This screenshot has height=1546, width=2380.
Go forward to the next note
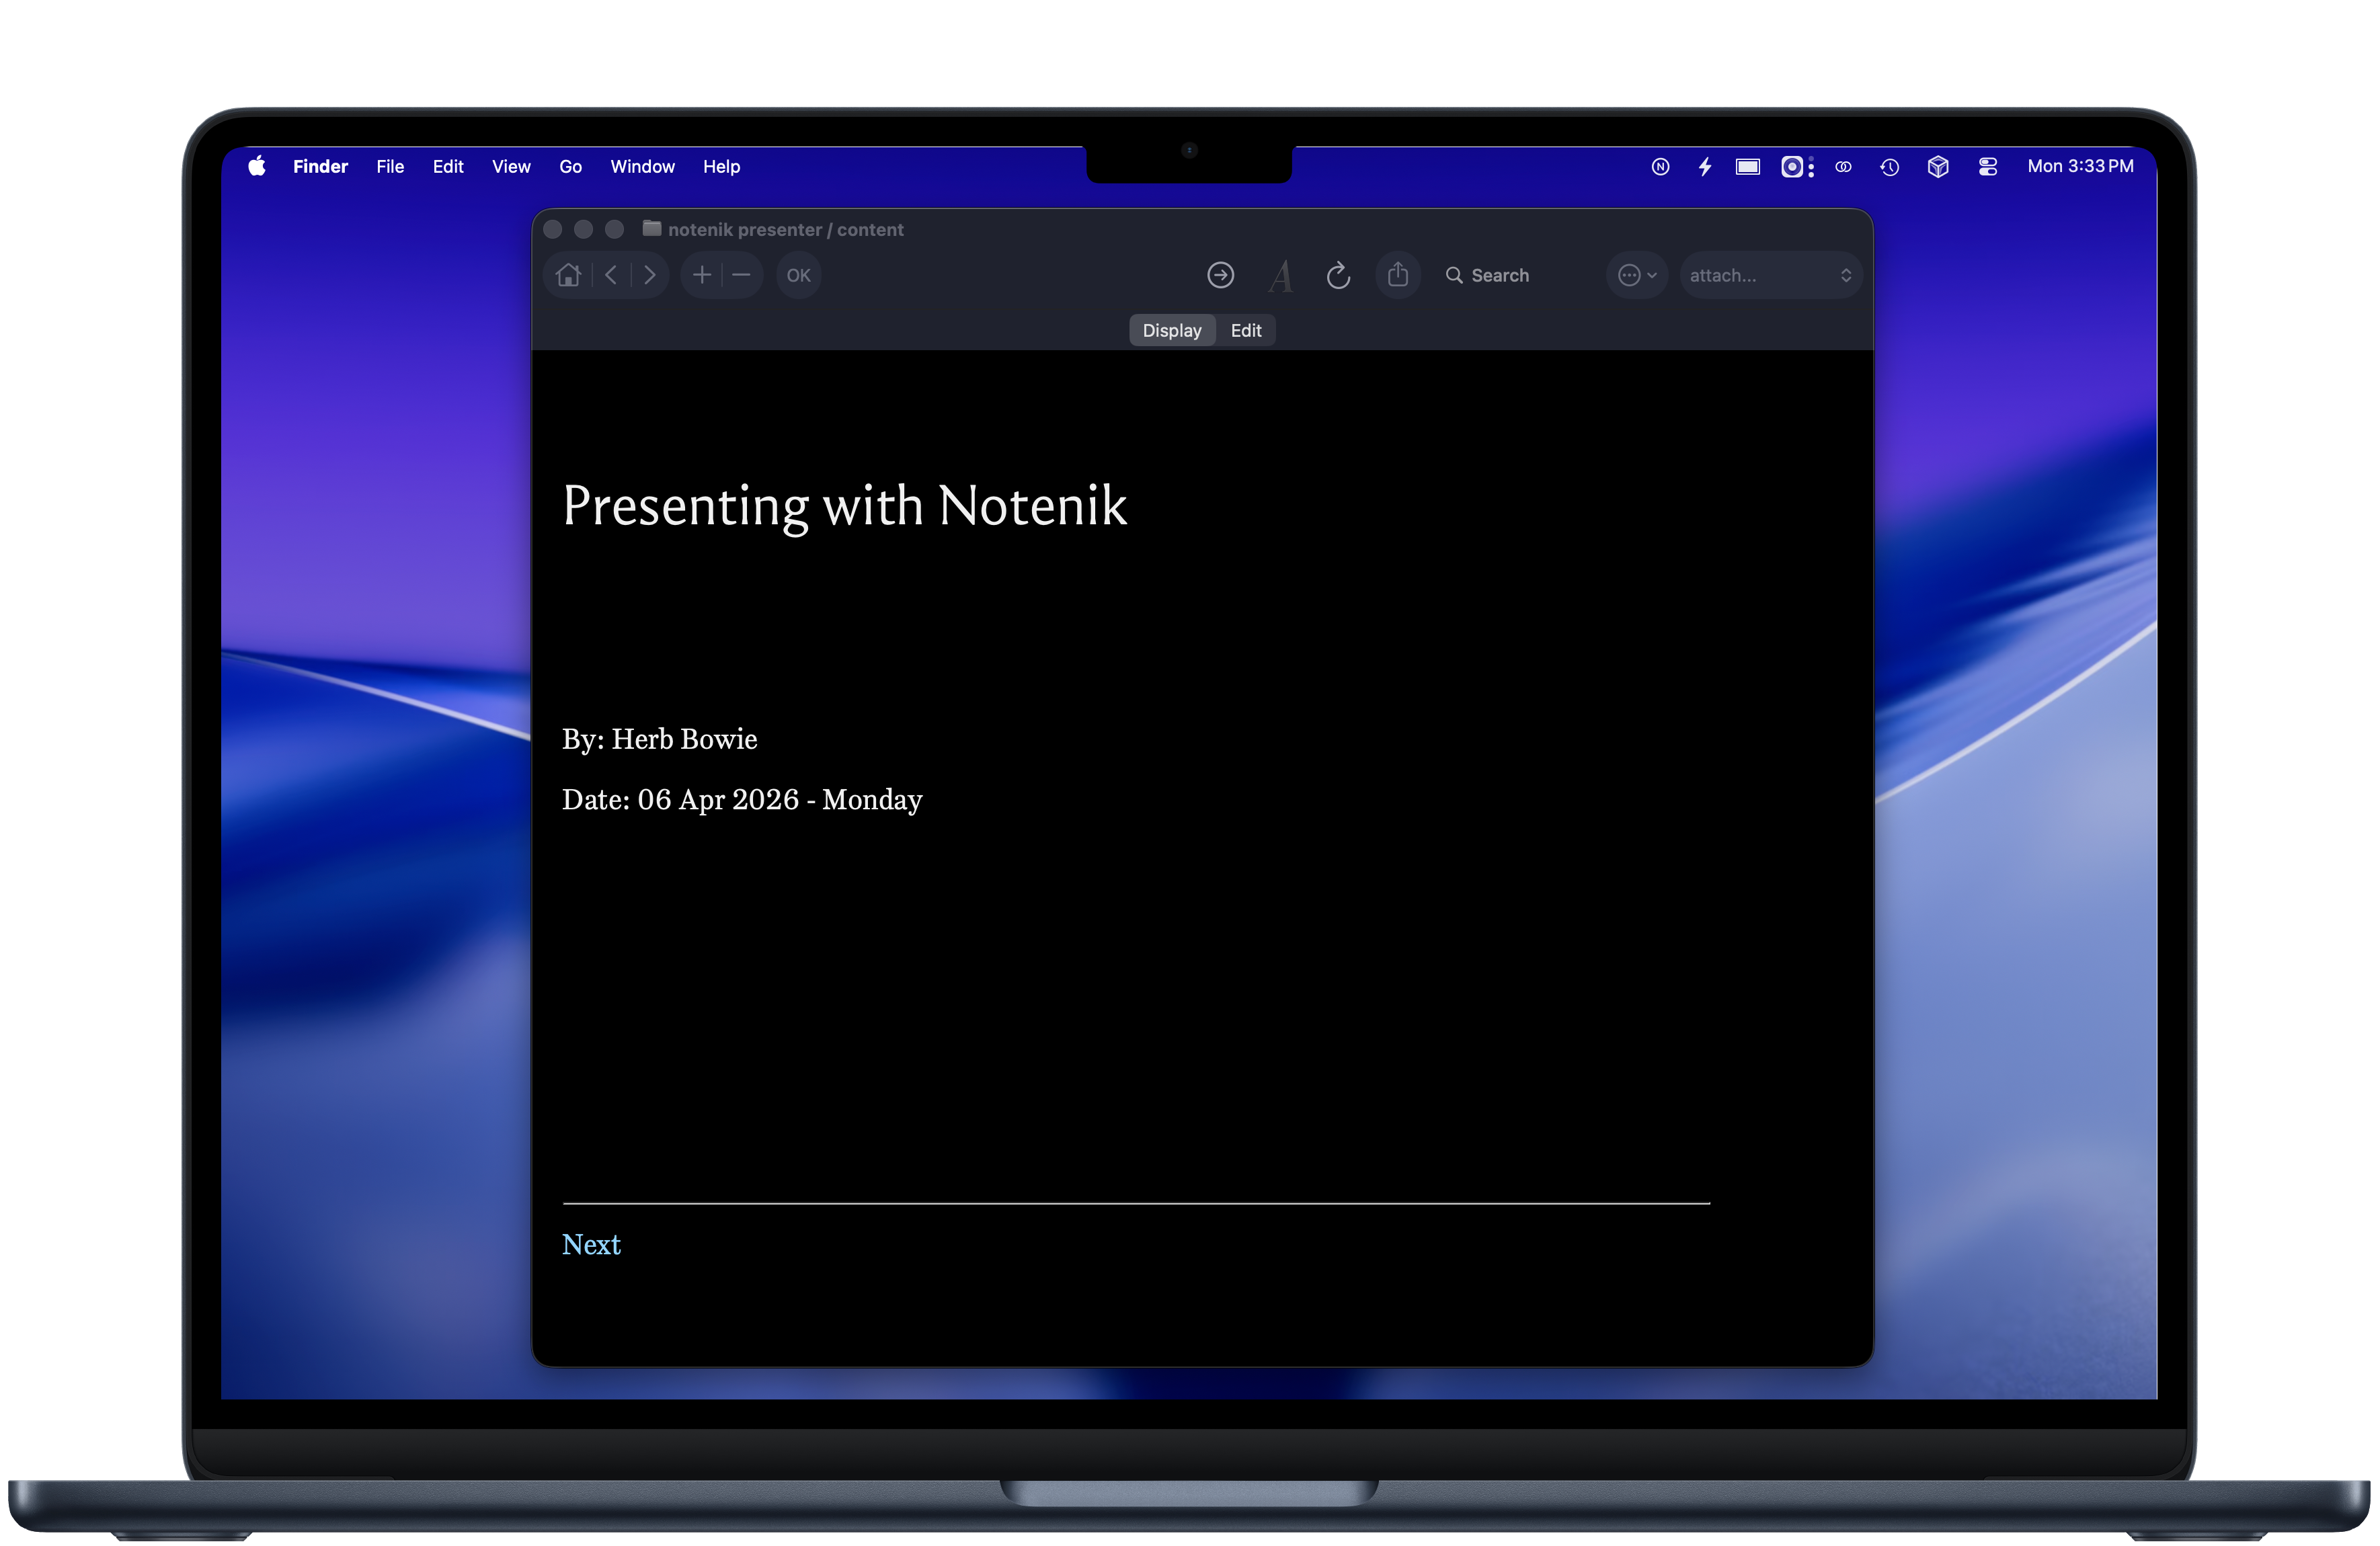(650, 275)
